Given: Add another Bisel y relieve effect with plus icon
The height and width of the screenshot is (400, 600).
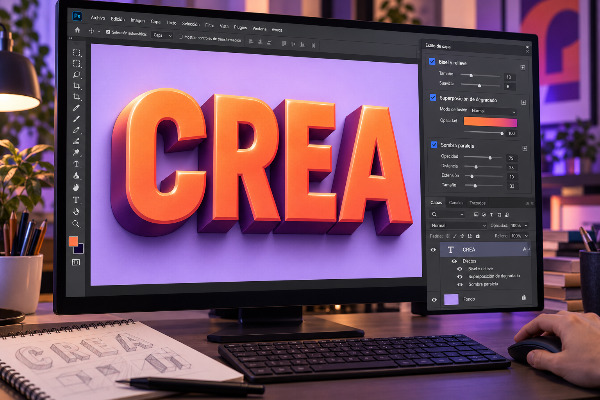Looking at the screenshot, I should click(x=523, y=67).
